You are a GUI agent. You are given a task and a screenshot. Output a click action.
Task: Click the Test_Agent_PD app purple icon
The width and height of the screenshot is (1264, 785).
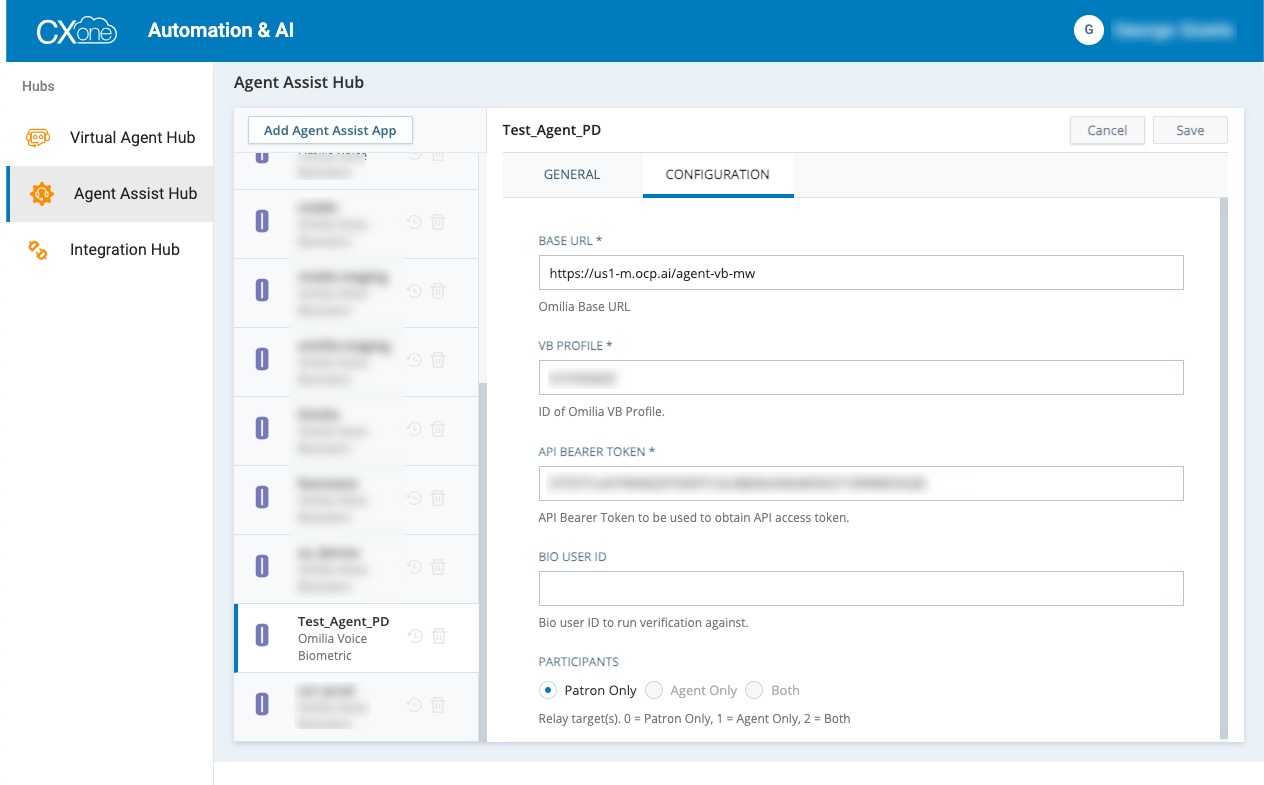(x=262, y=635)
